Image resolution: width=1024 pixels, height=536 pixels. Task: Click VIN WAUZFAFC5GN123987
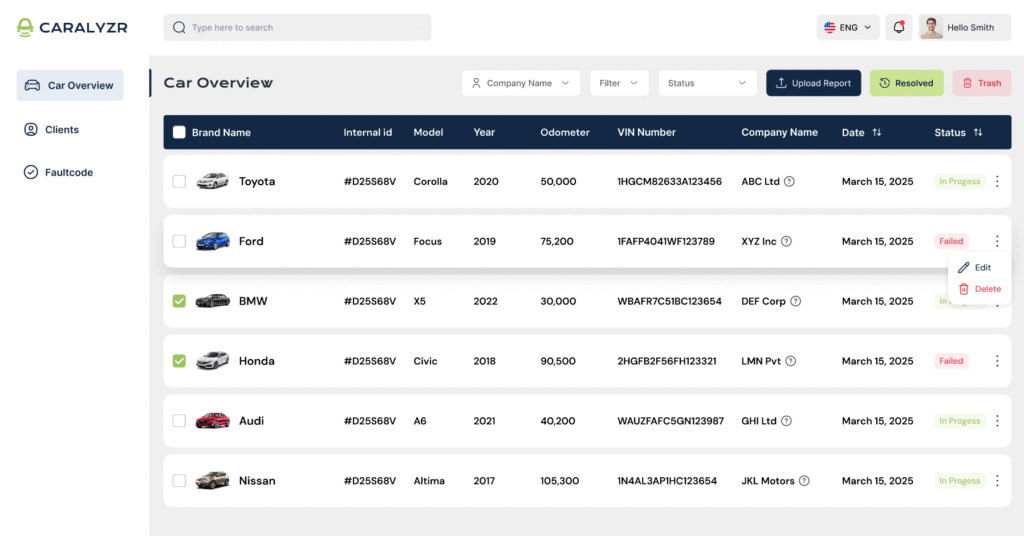[670, 421]
